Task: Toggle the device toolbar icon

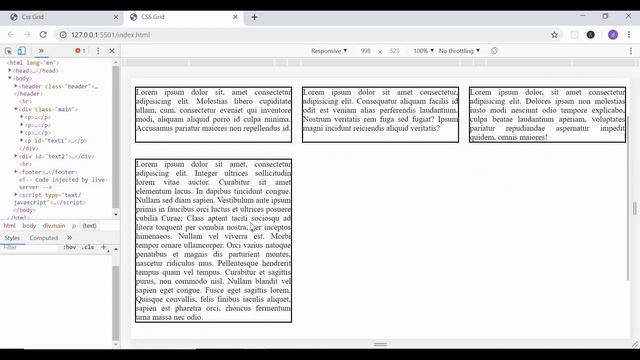Action: [x=22, y=51]
